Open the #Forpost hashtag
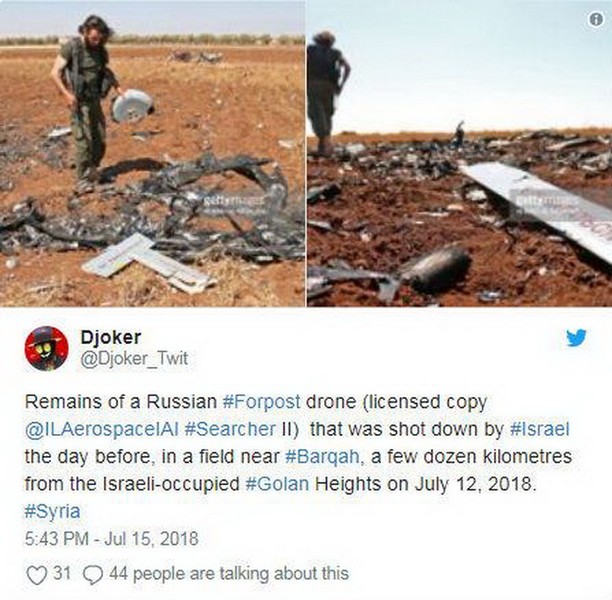Screen dimensions: 612x600 click(x=261, y=401)
